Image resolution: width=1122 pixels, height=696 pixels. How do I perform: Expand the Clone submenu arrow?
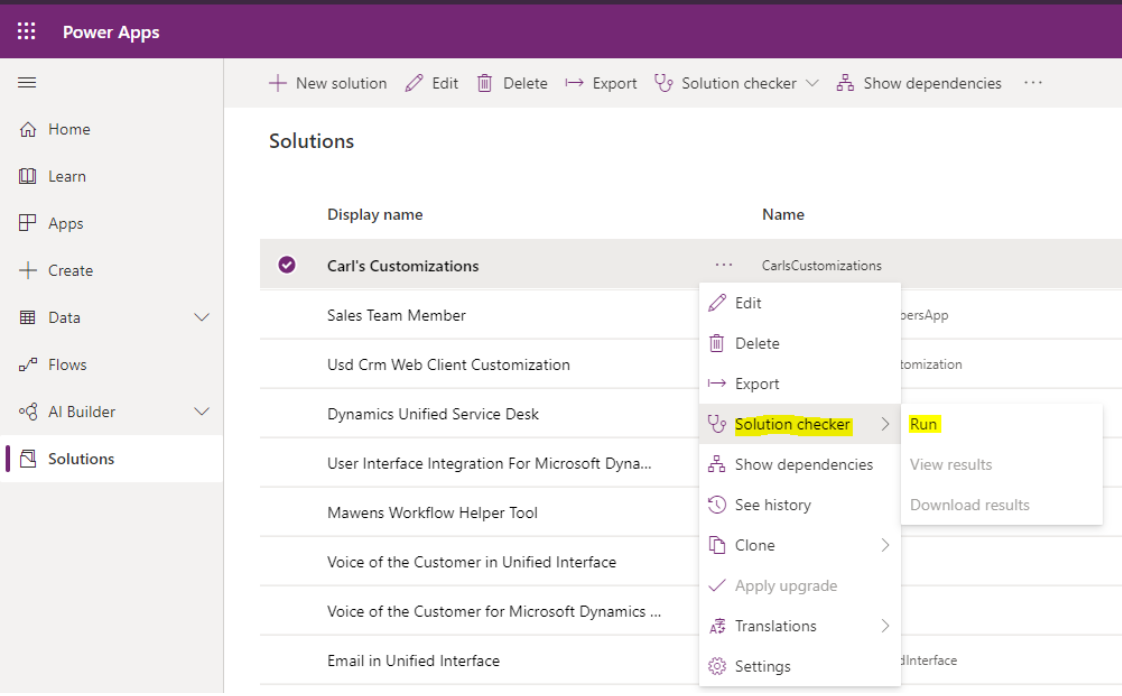tap(885, 545)
